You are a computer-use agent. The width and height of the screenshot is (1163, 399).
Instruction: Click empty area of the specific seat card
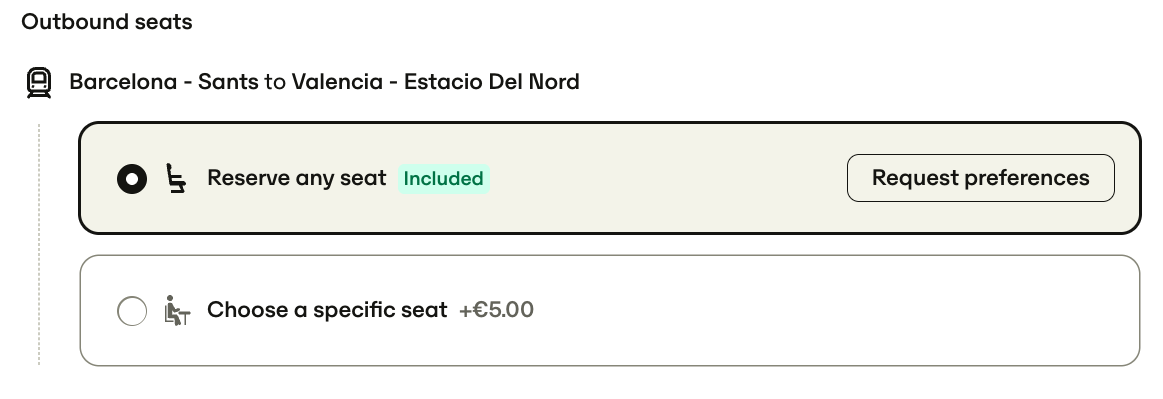coord(816,311)
